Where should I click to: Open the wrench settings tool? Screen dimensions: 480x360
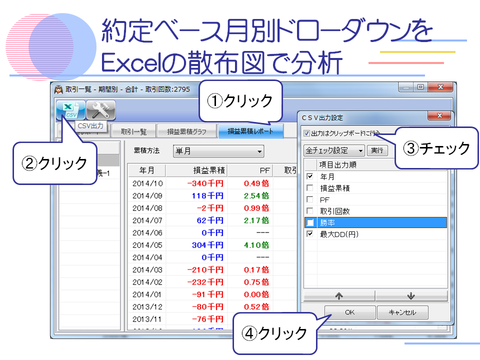(101, 110)
